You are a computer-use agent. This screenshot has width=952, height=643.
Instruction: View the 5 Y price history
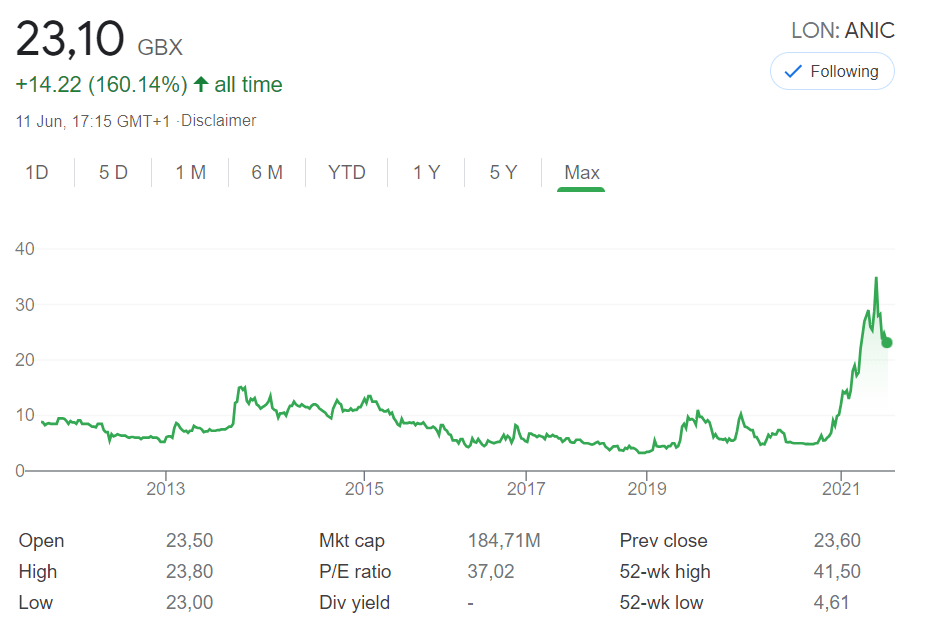[503, 172]
